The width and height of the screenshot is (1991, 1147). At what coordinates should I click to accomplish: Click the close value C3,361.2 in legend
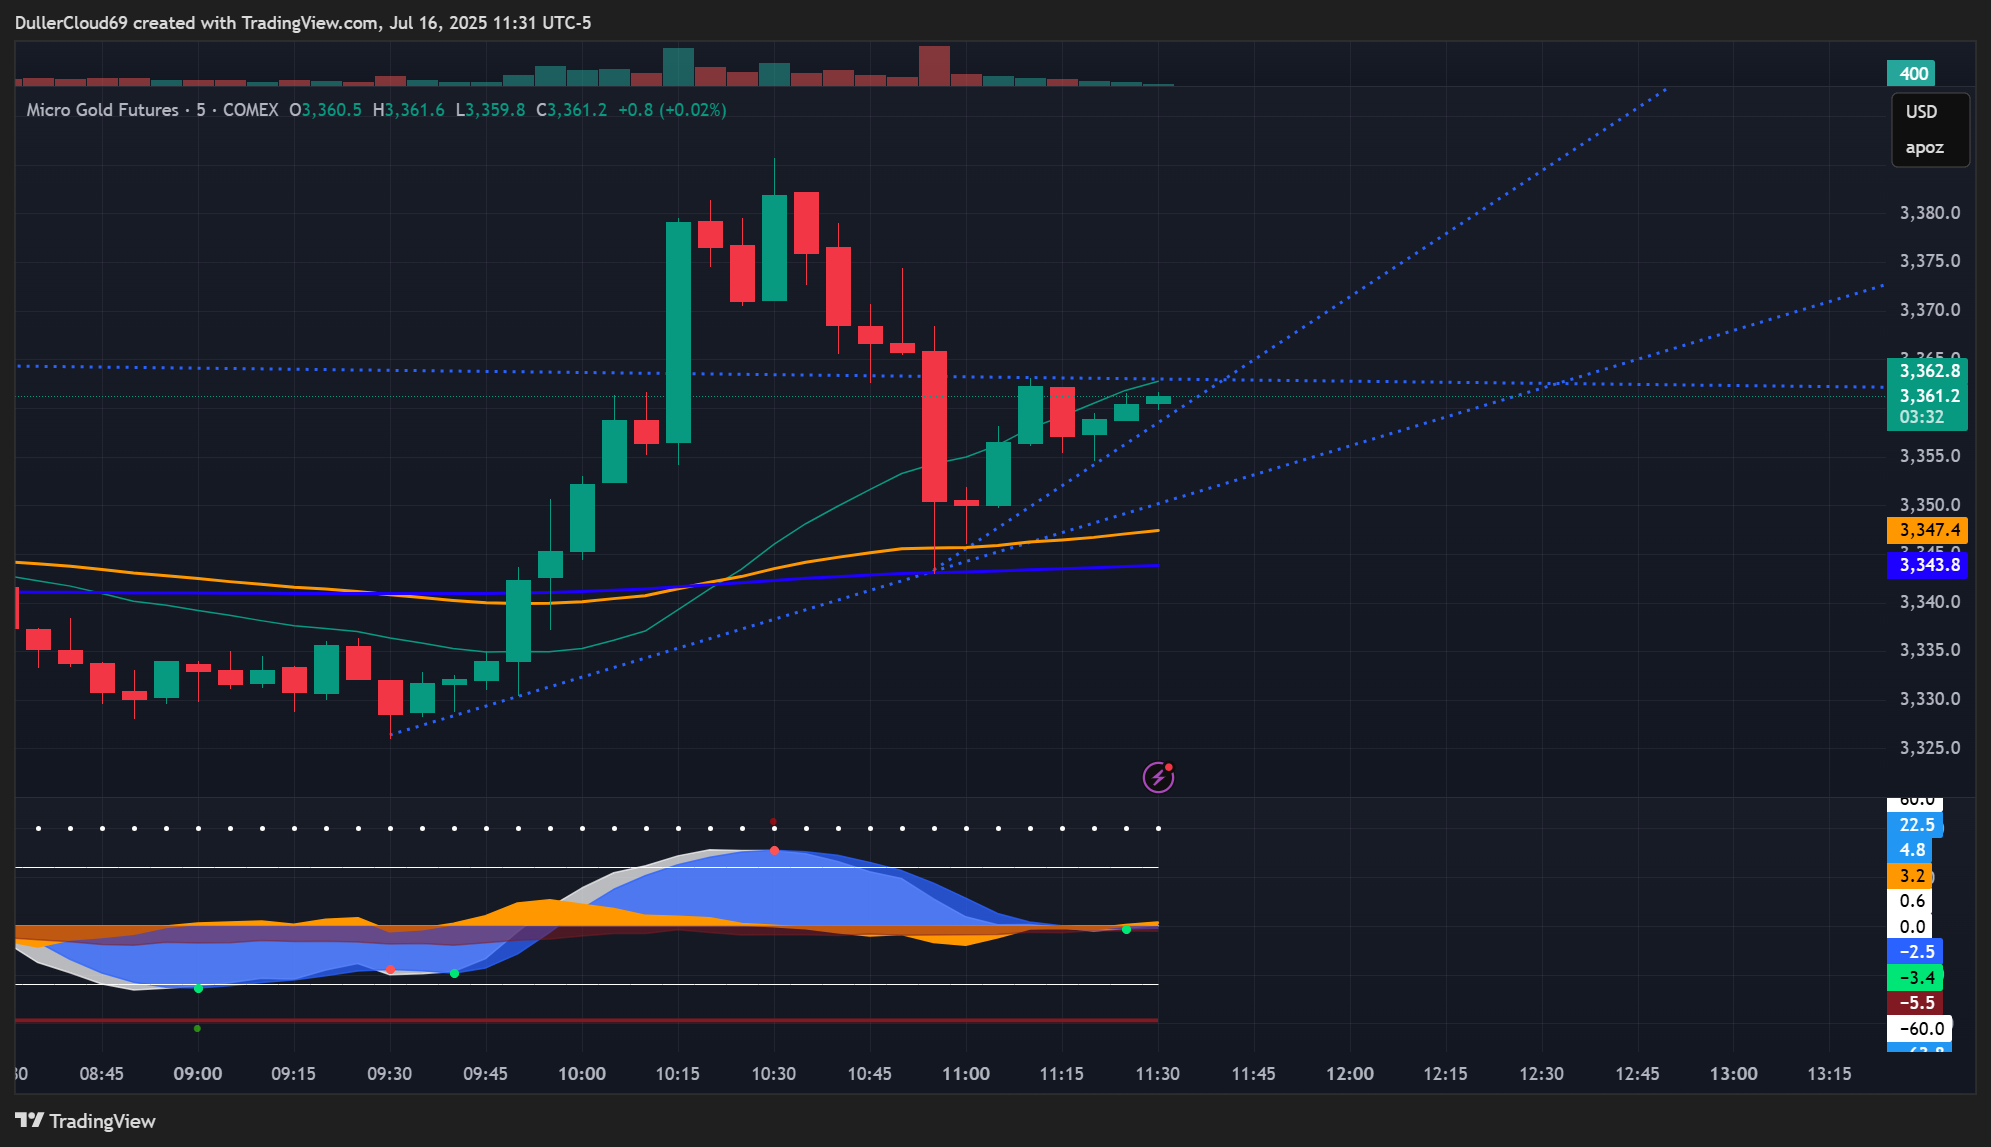click(x=571, y=110)
